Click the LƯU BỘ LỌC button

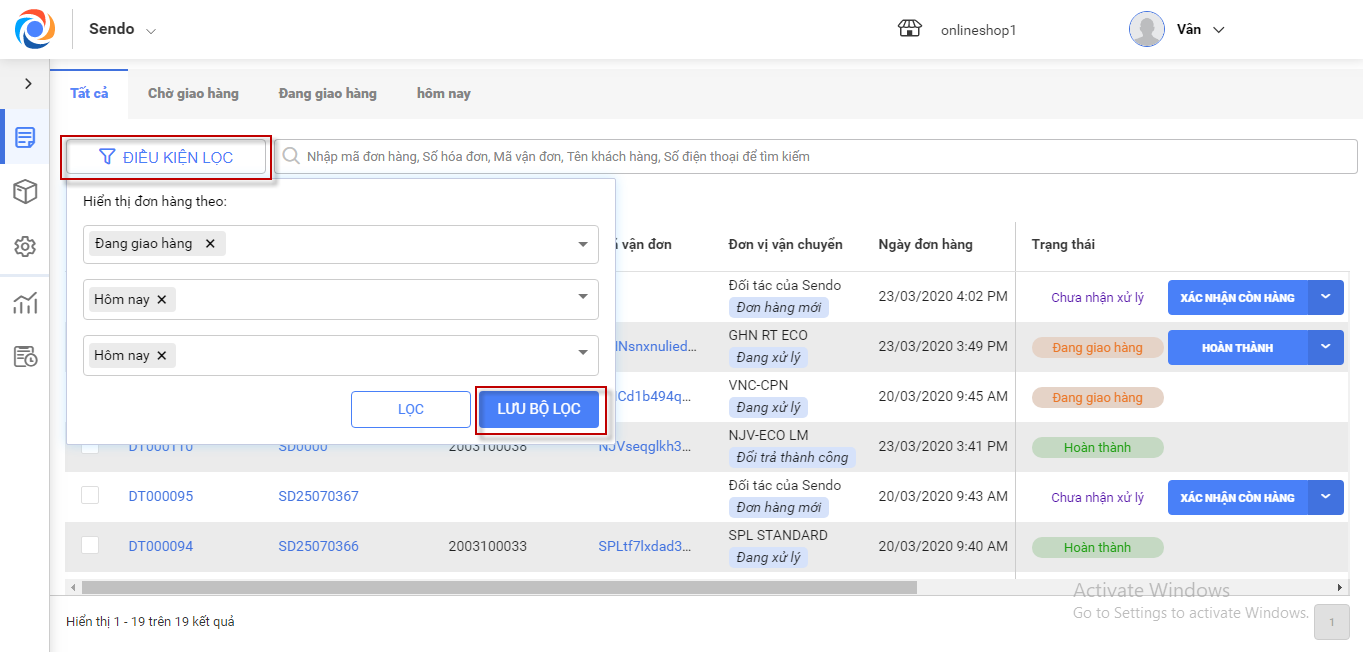539,409
